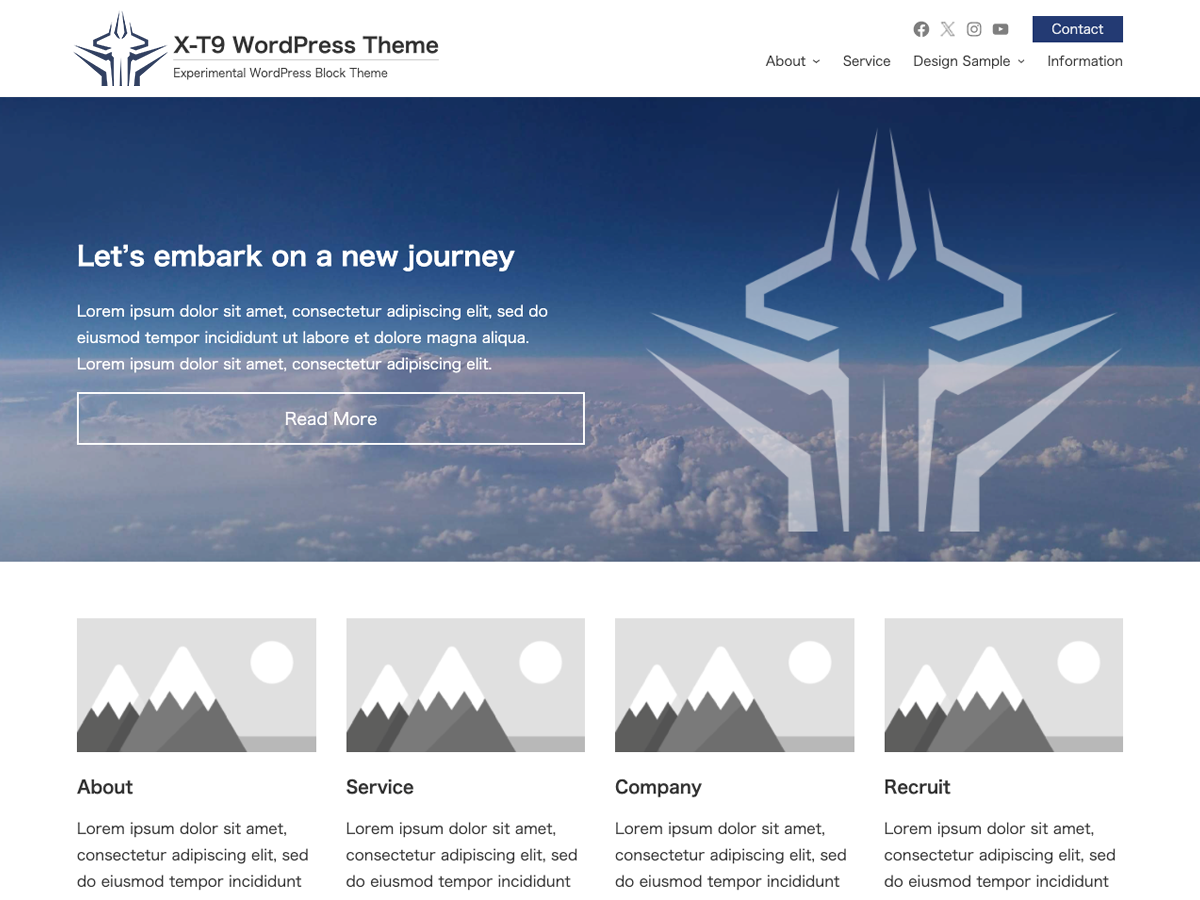Select the About card thumbnail image
1200x900 pixels.
point(196,685)
